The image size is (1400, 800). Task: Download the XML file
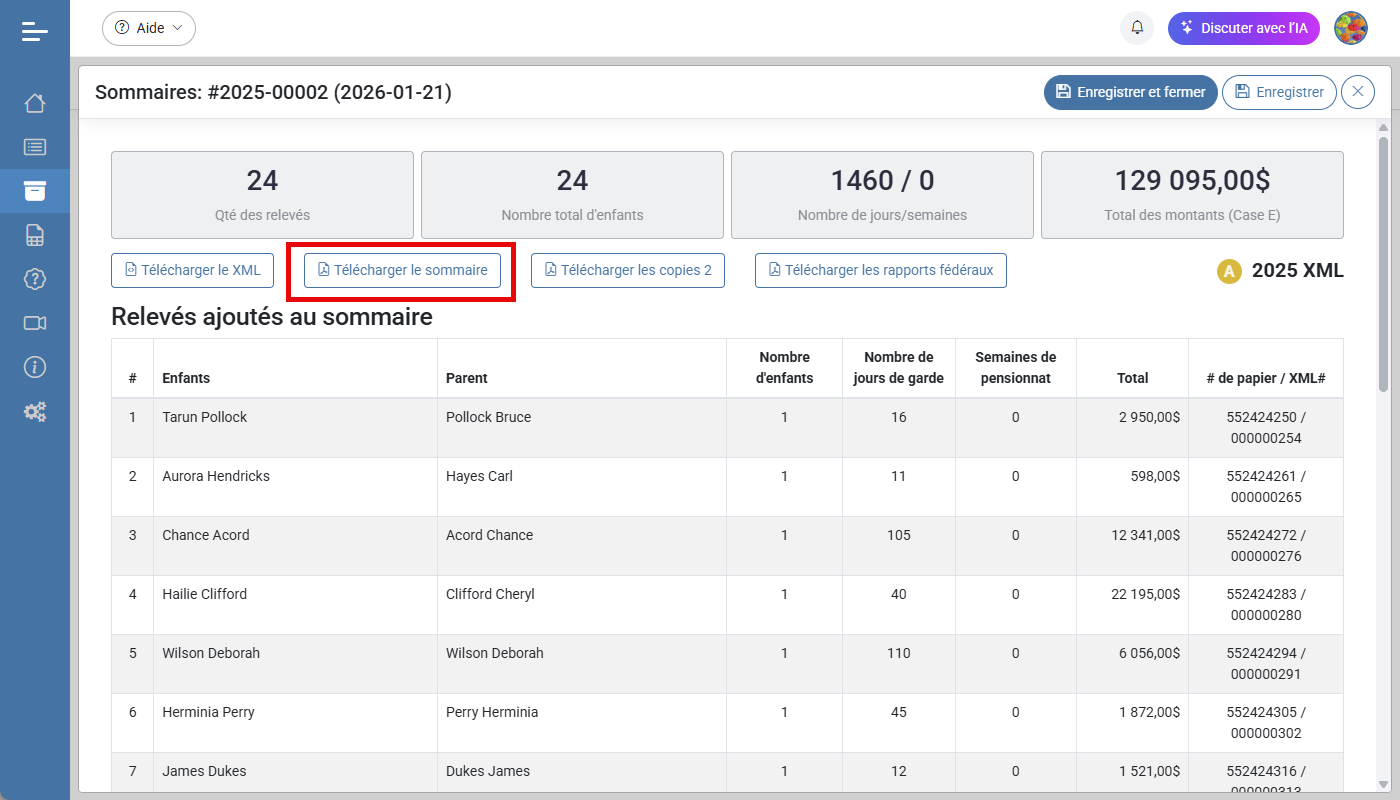(192, 270)
